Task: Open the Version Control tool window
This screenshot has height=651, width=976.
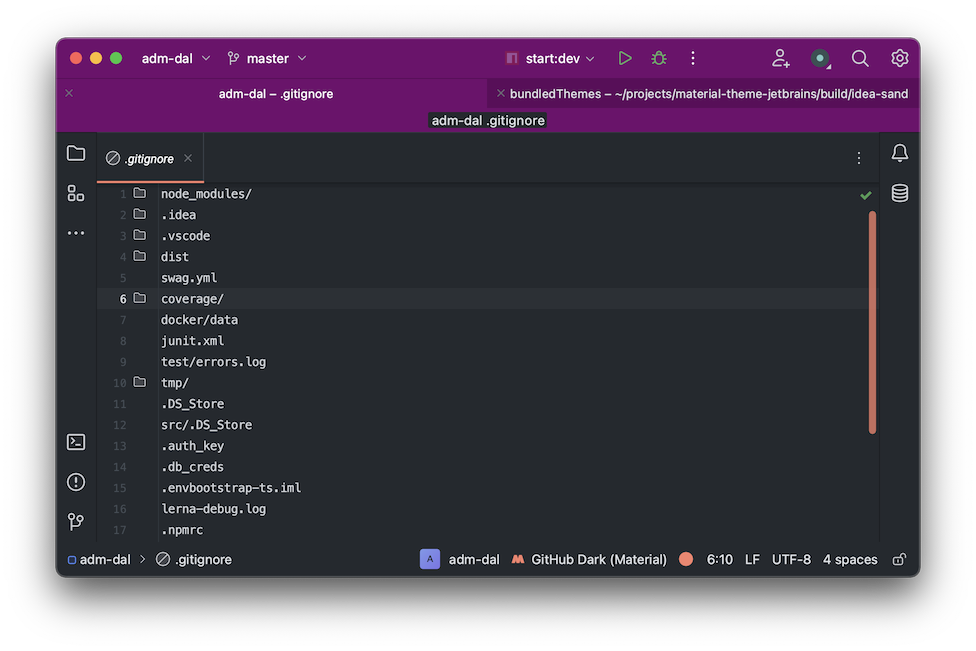Action: click(x=75, y=521)
